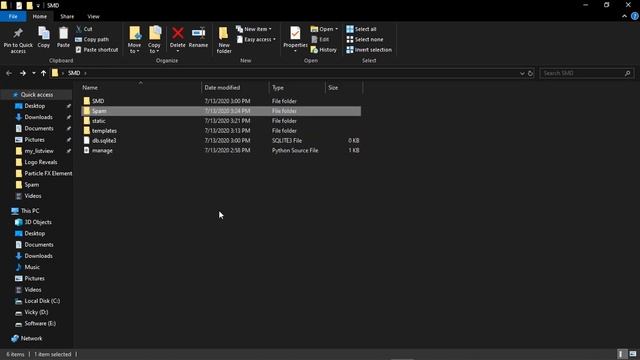Click the Pin to Quick access icon
The height and width of the screenshot is (360, 640).
[x=18, y=33]
